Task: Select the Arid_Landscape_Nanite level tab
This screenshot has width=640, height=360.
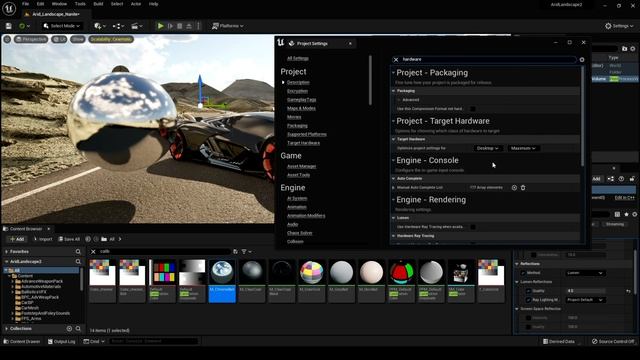Action: point(56,14)
